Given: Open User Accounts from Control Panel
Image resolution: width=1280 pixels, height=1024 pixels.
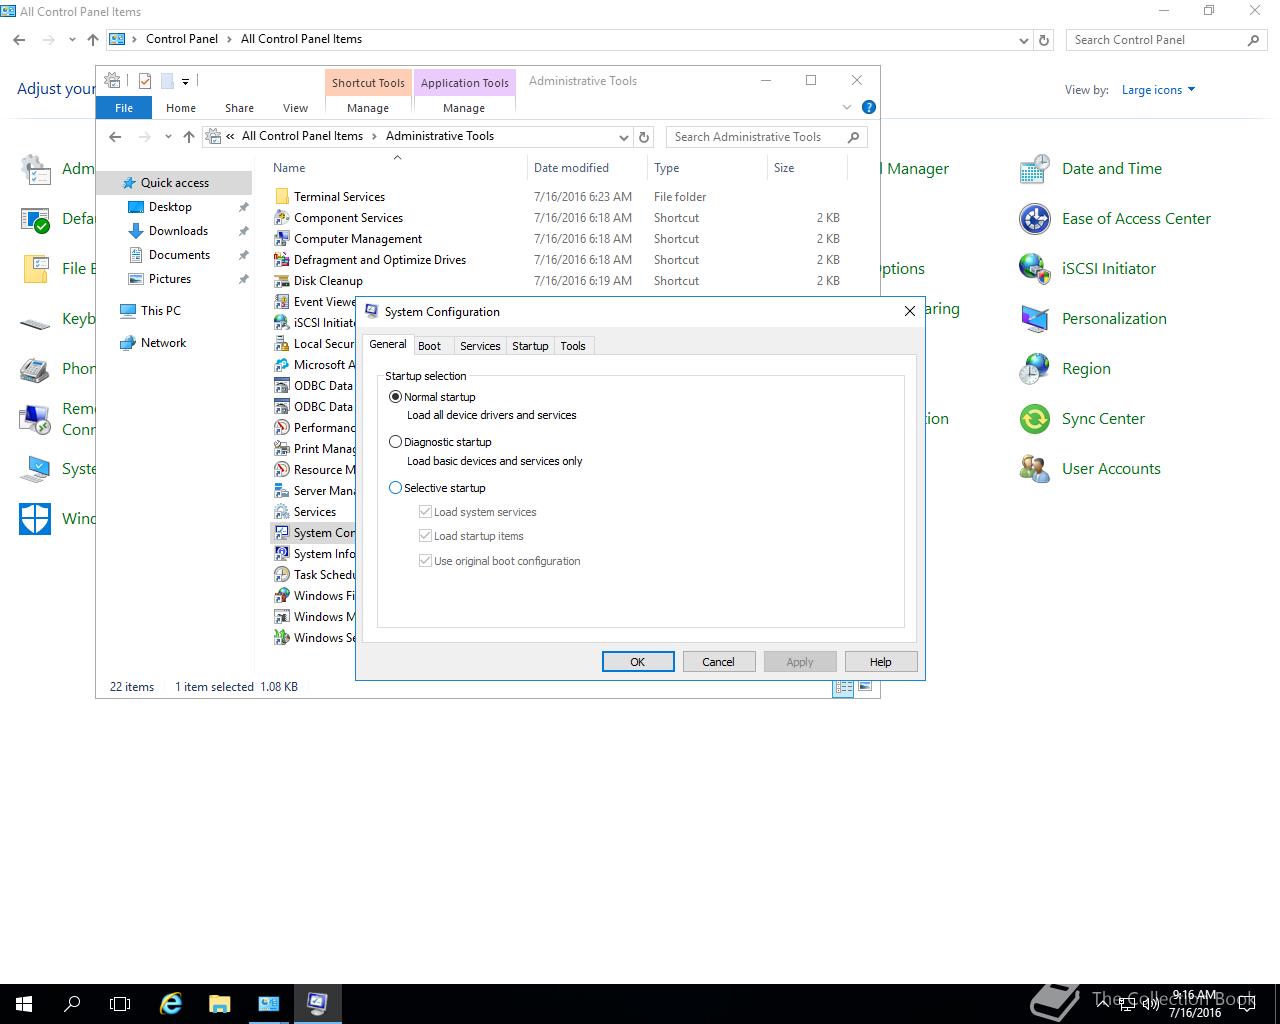Looking at the screenshot, I should coord(1111,468).
